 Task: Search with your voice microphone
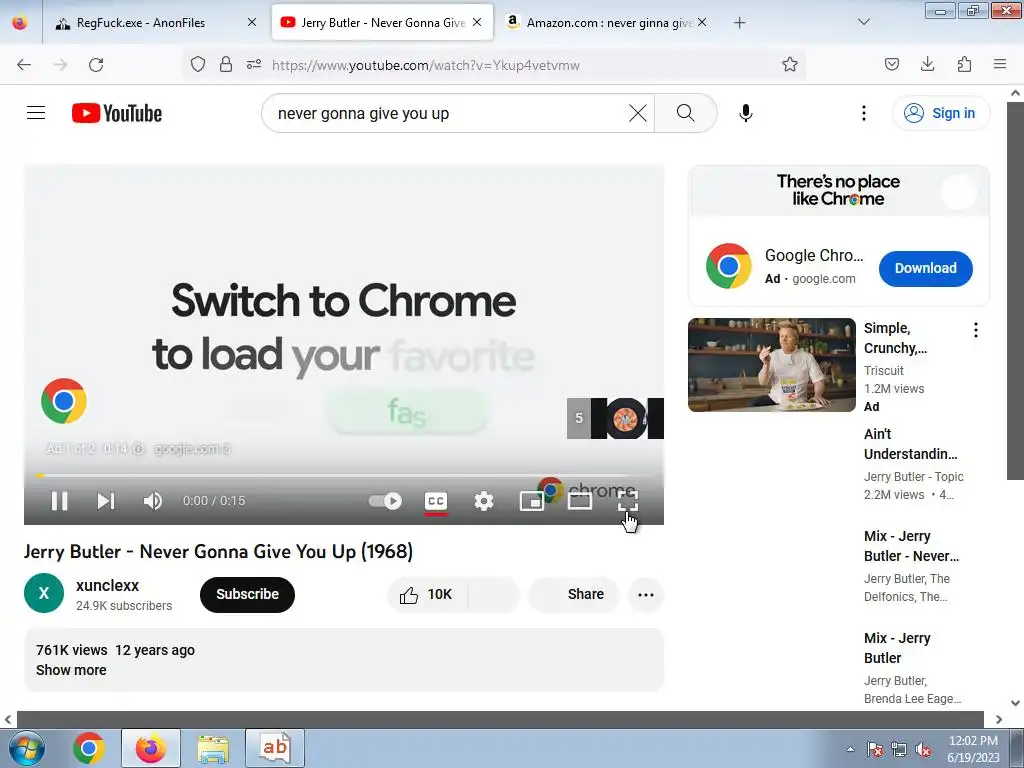click(746, 113)
